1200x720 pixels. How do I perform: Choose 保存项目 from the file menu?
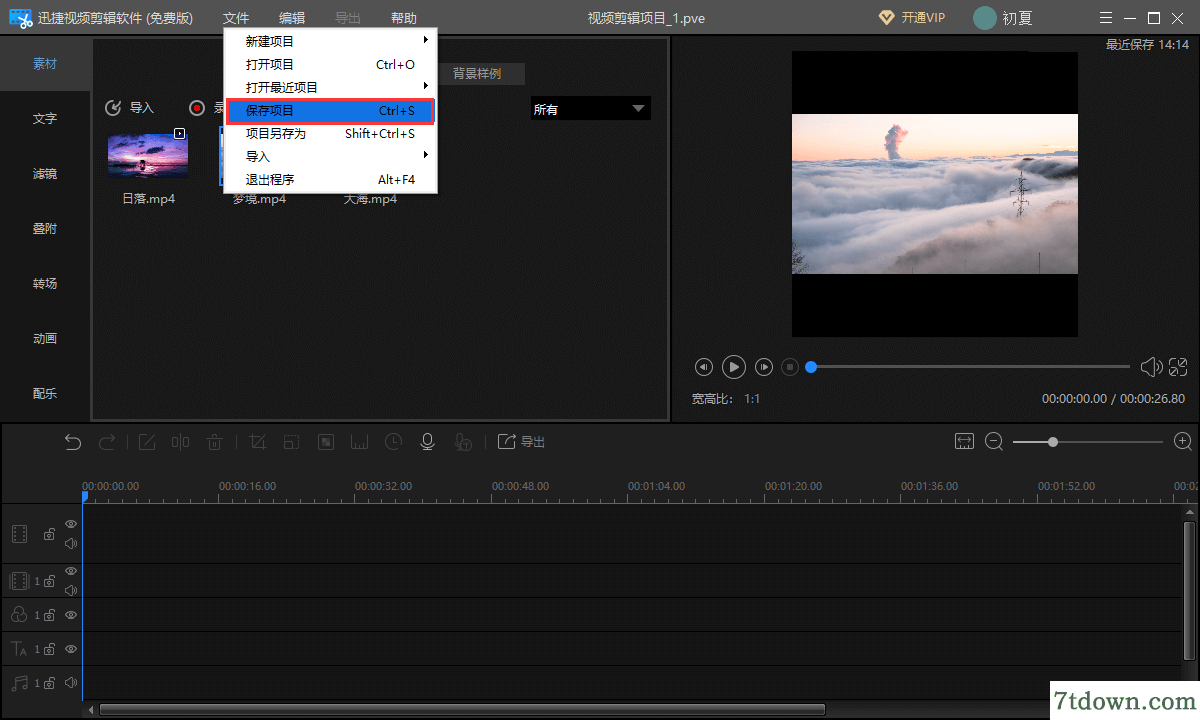pyautogui.click(x=330, y=110)
